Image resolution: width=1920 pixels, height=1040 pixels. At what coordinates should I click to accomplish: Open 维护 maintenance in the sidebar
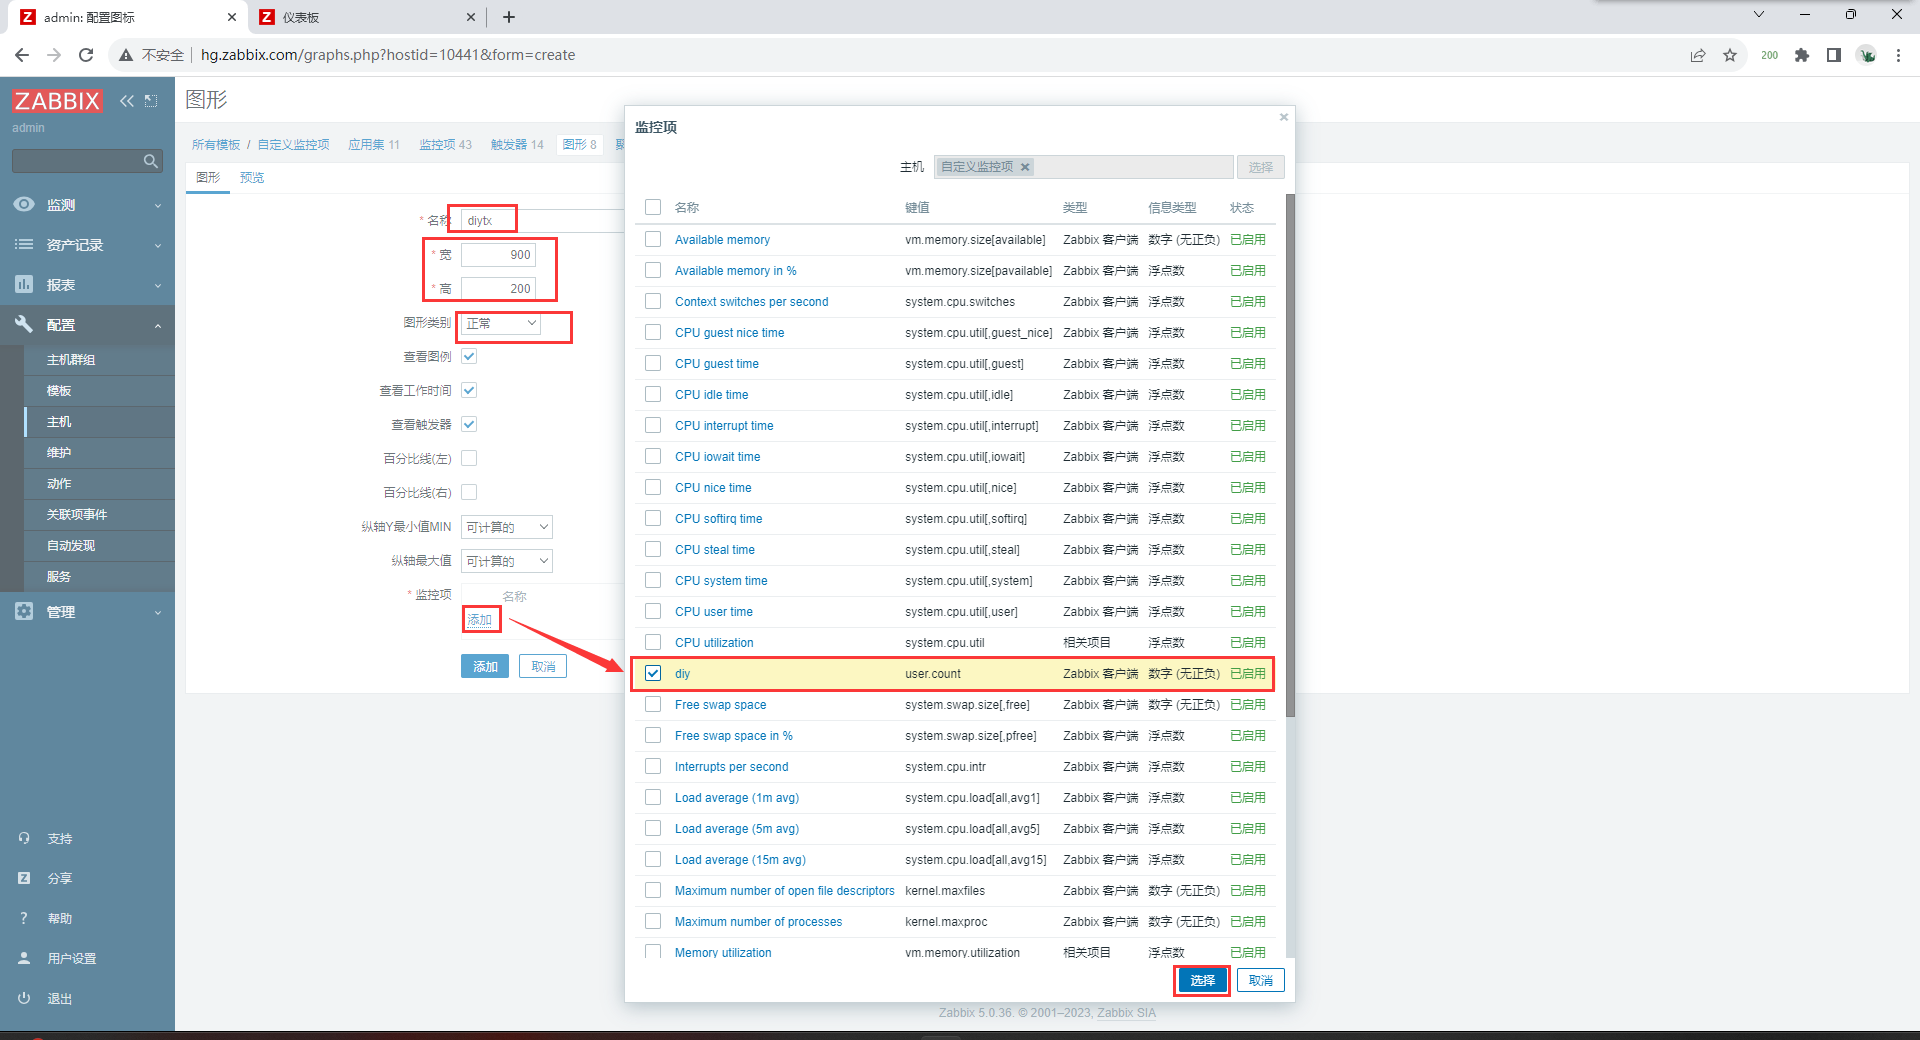[59, 453]
